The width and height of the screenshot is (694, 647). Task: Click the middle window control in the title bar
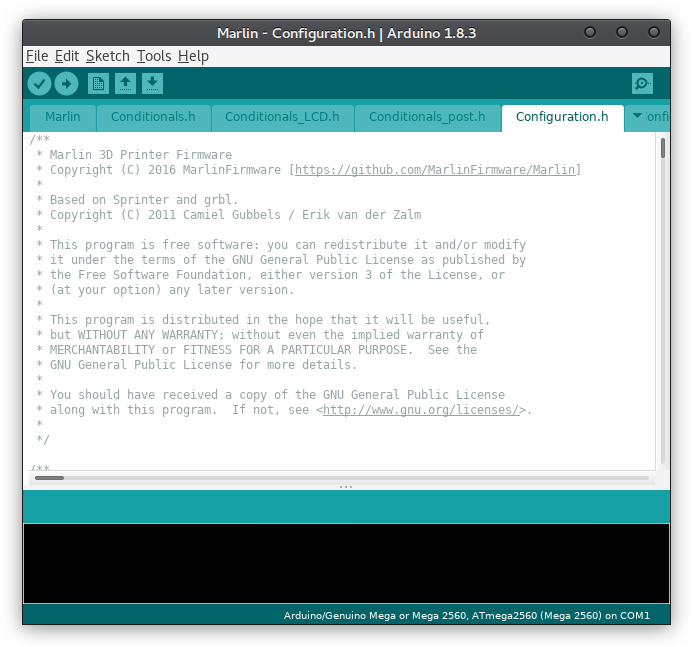click(622, 32)
